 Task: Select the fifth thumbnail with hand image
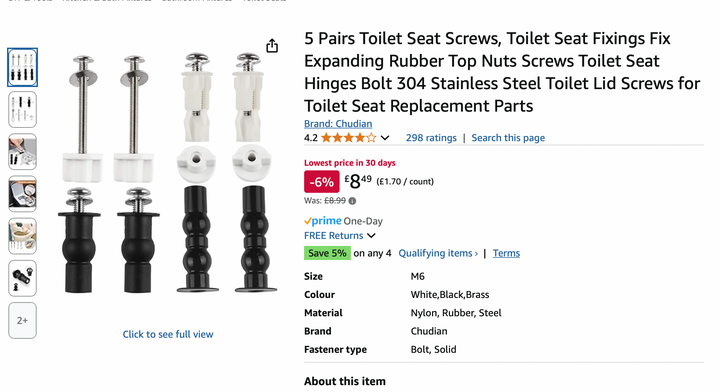tap(22, 236)
